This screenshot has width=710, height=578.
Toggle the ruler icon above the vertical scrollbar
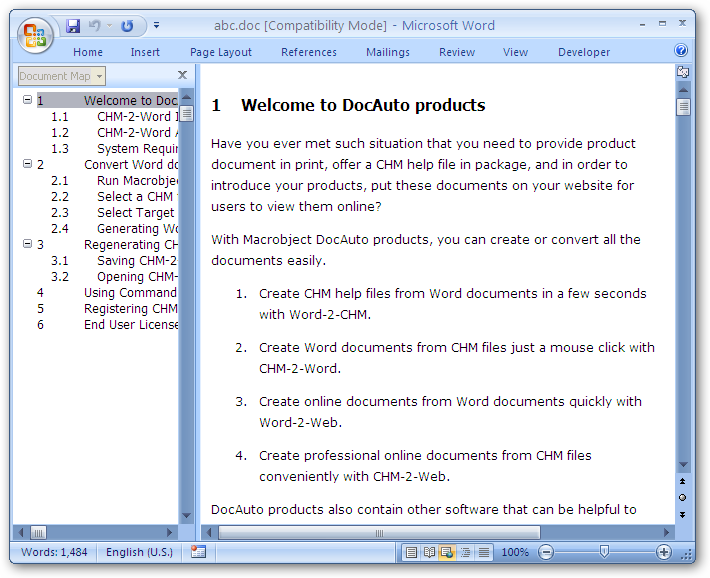(x=683, y=72)
